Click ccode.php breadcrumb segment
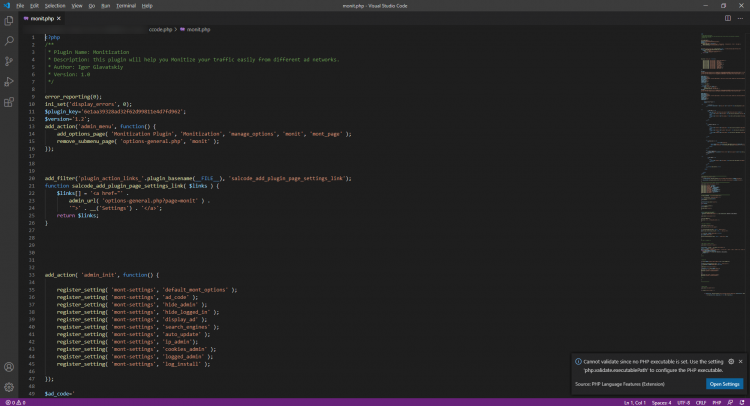 (x=160, y=30)
